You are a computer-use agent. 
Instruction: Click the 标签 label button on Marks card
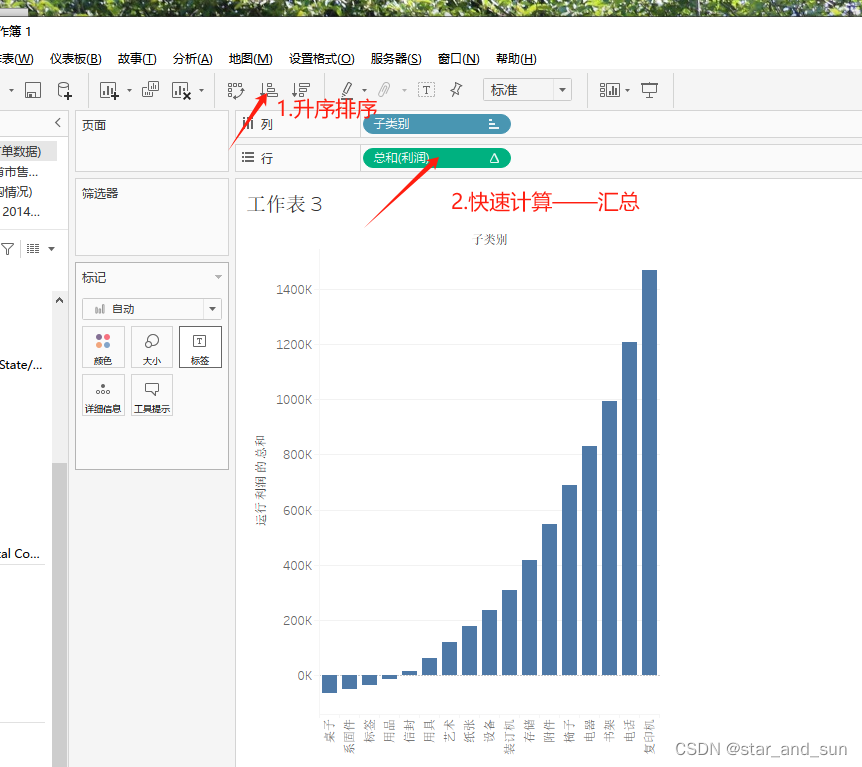tap(200, 347)
